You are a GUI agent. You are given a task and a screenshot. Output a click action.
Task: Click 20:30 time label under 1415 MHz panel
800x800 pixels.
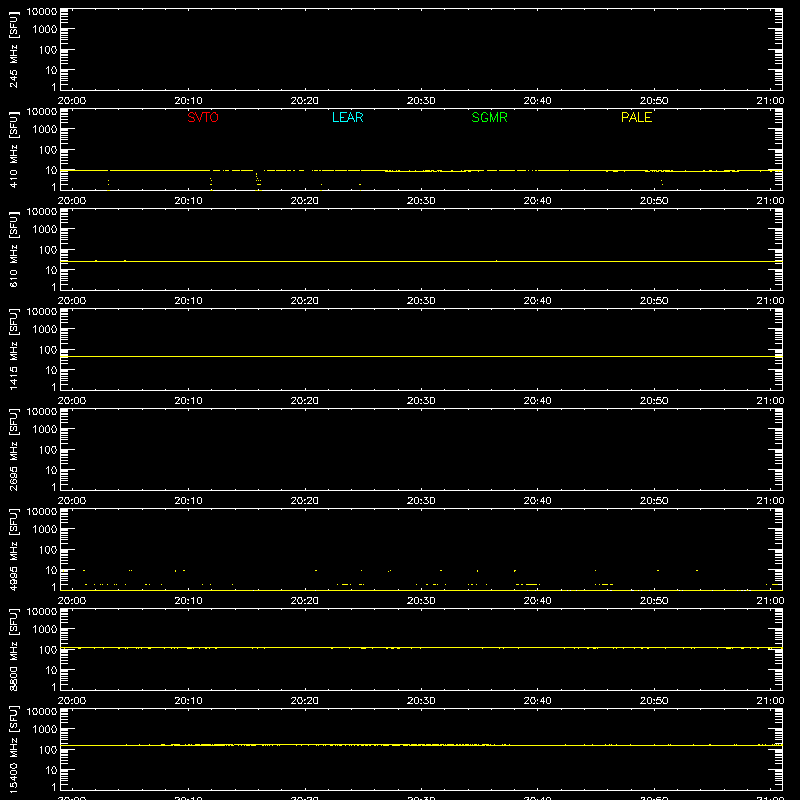coord(421,401)
